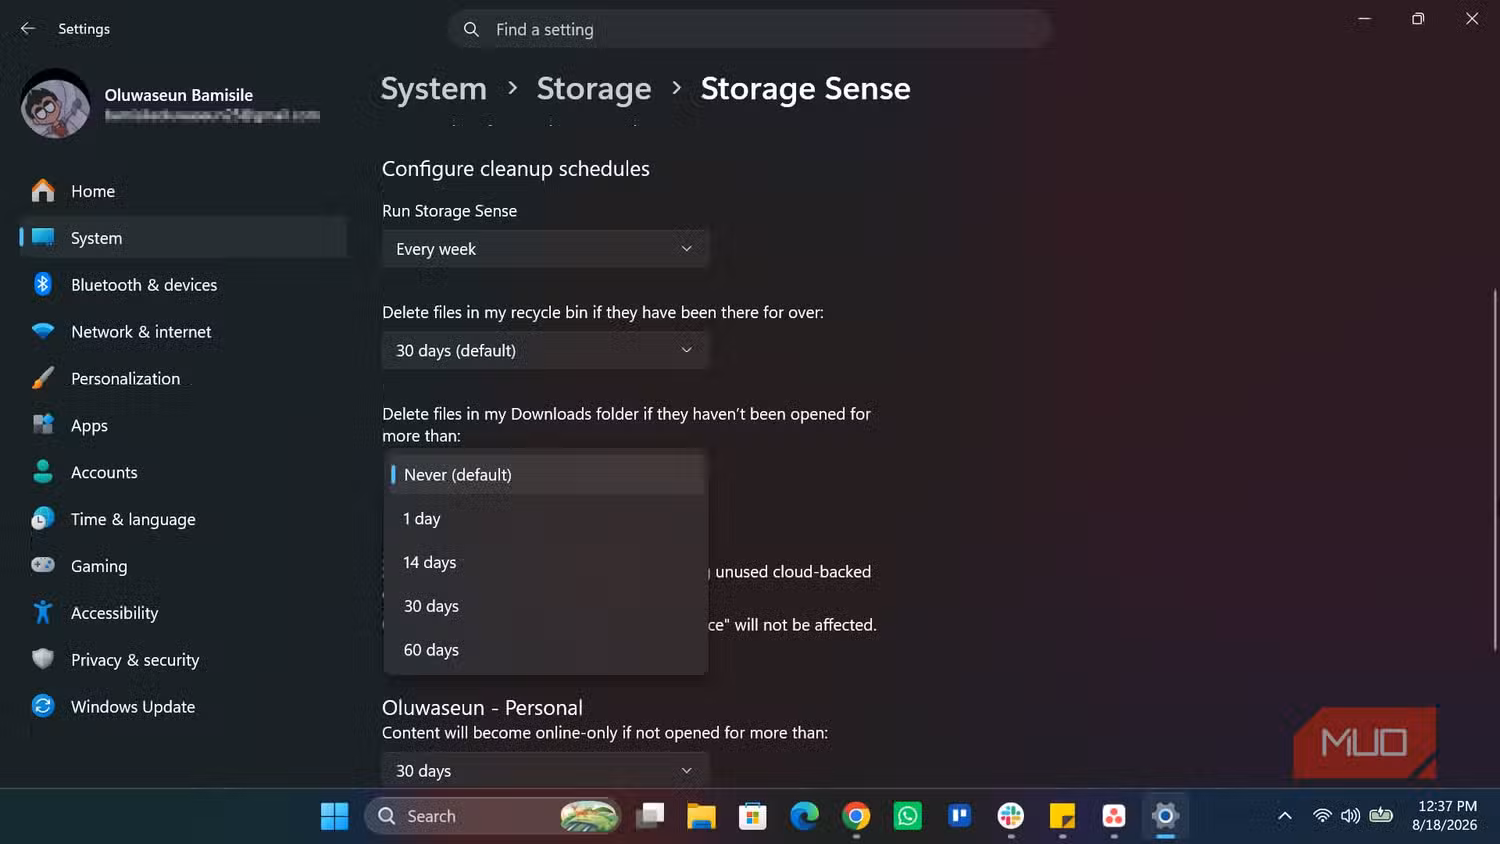Click the Apps icon in sidebar
This screenshot has width=1500, height=844.
(x=43, y=425)
